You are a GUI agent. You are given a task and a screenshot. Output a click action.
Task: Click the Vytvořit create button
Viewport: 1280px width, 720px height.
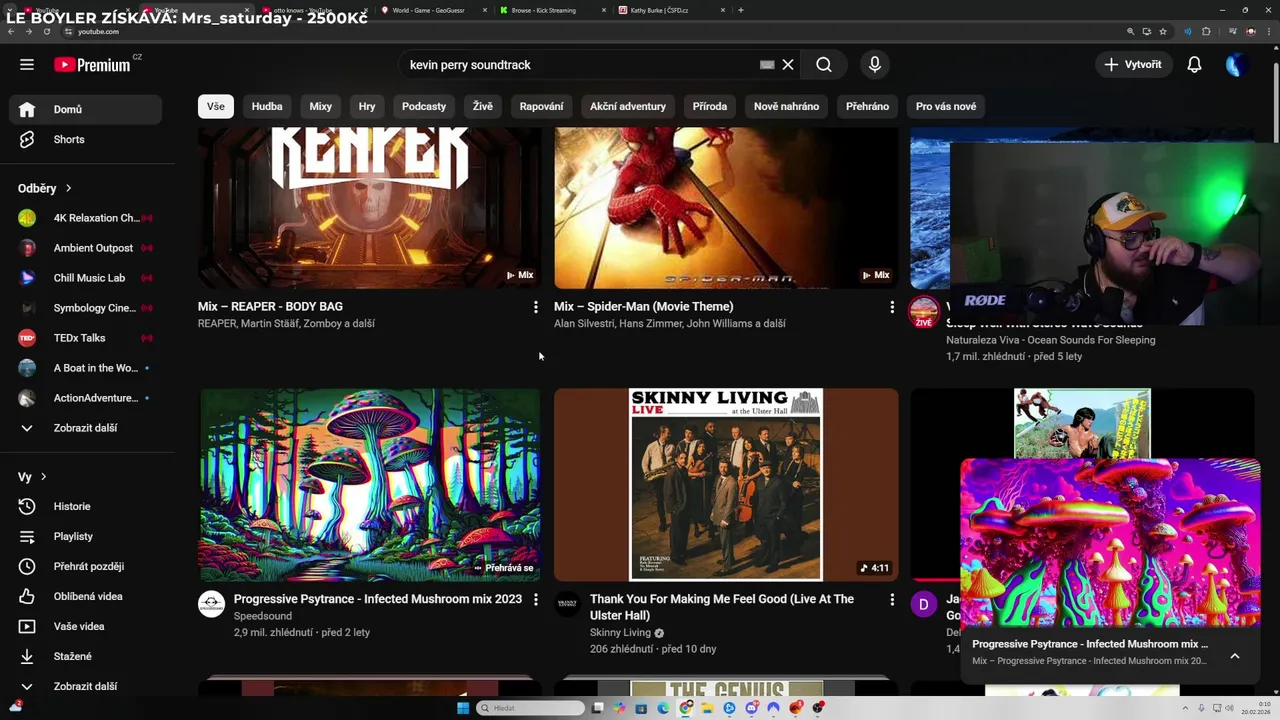(x=1134, y=64)
